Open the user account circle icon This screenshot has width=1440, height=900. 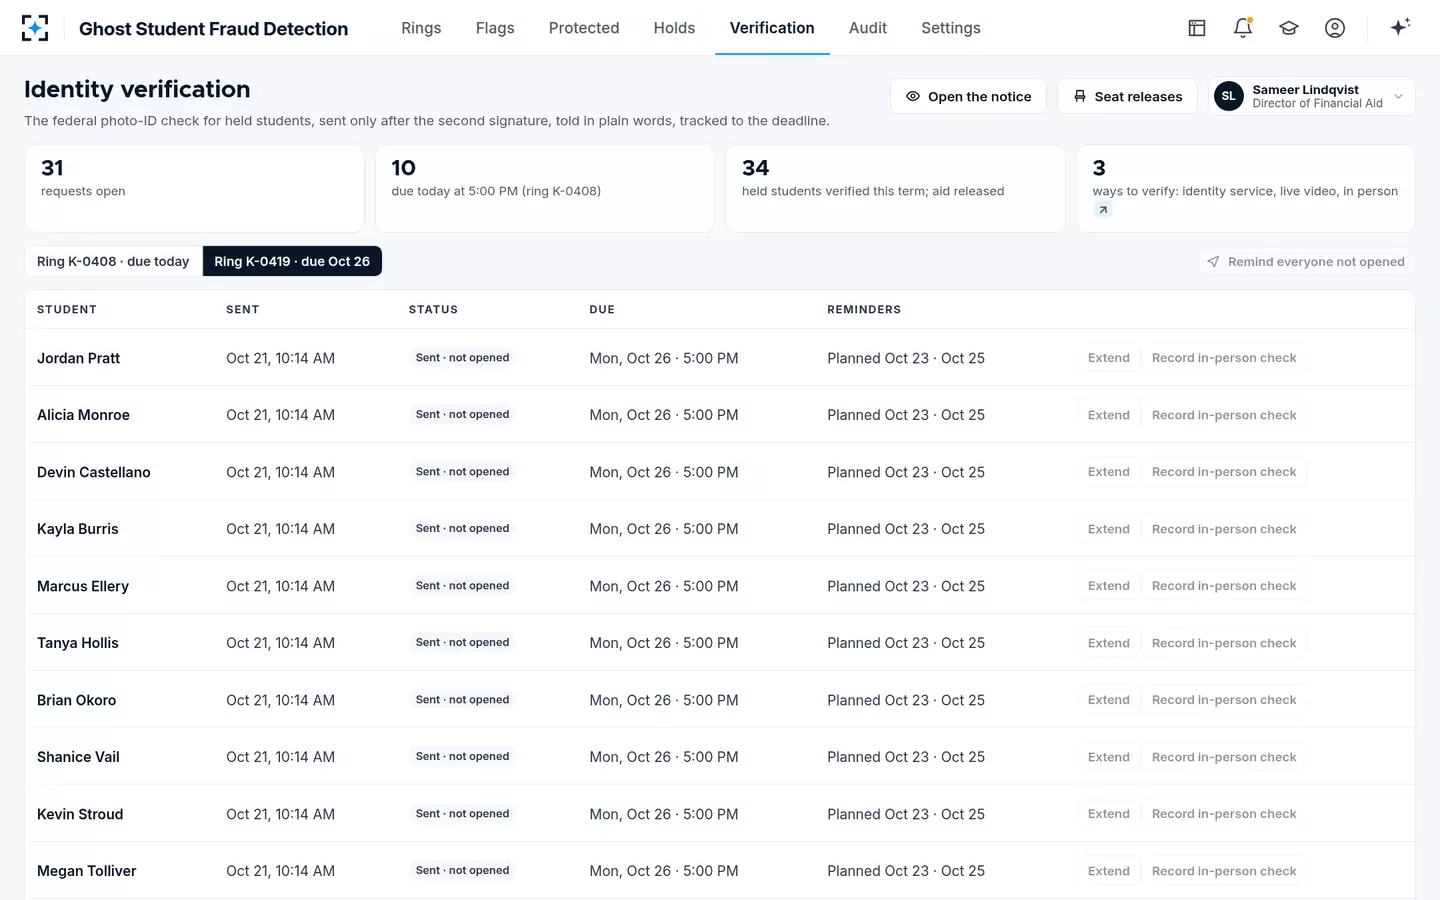coord(1335,28)
